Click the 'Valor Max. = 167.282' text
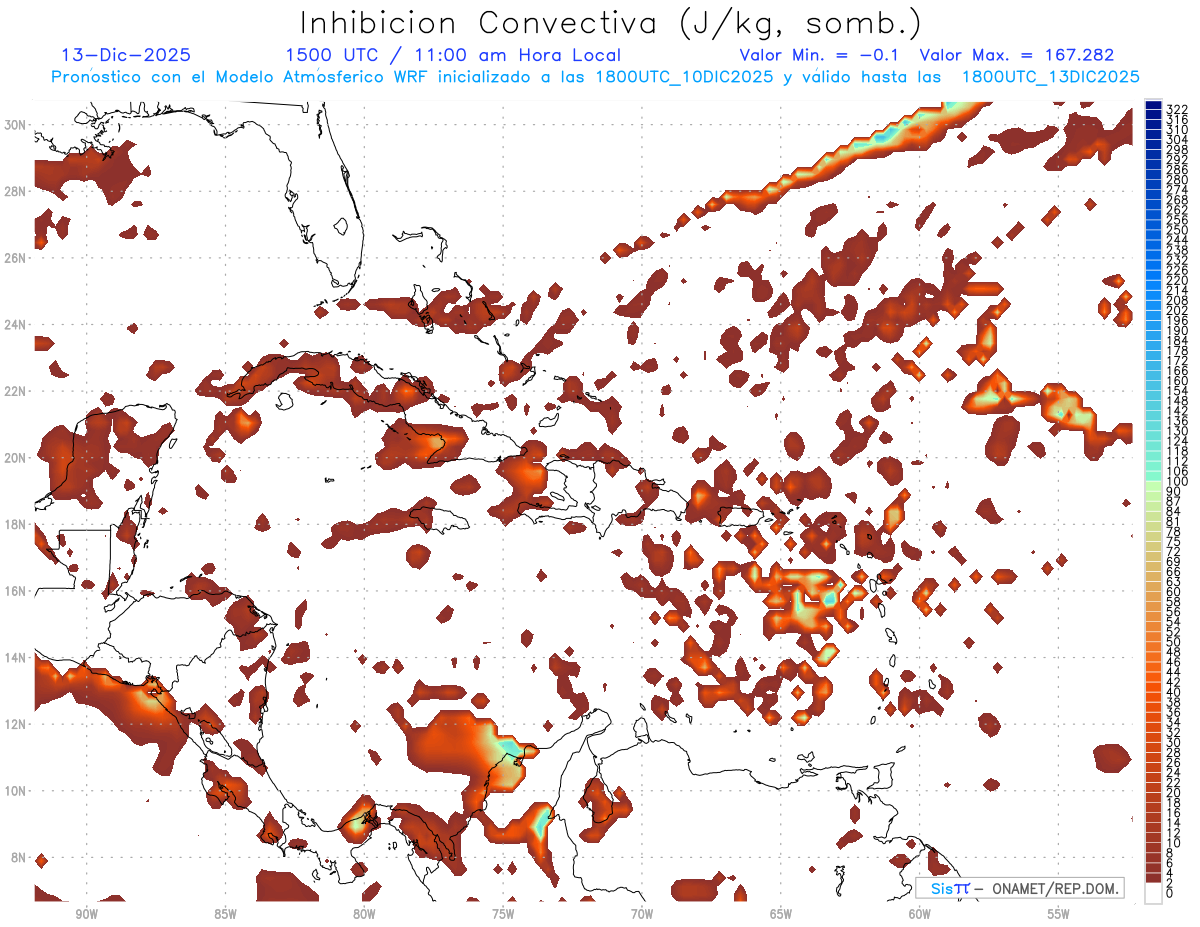Image resolution: width=1200 pixels, height=927 pixels. click(x=1016, y=56)
